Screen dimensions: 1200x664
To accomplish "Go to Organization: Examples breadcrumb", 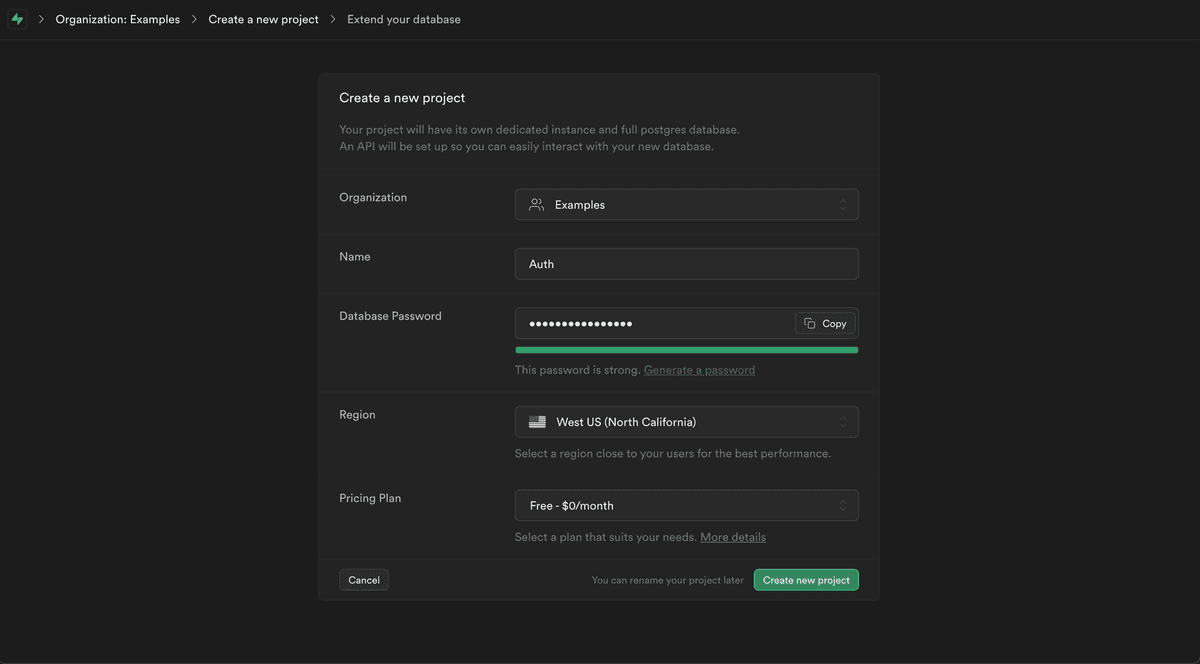I will tap(118, 19).
